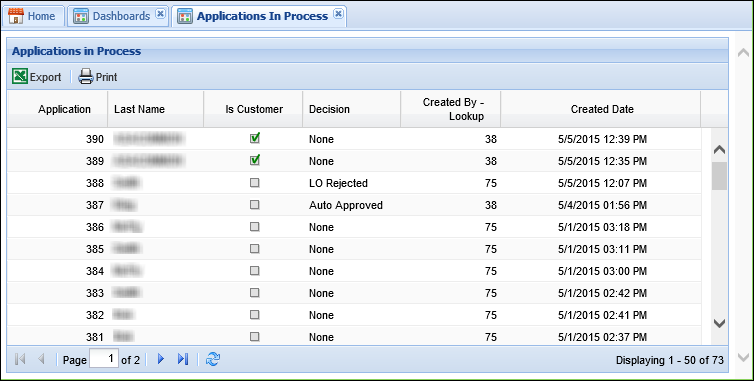Click the page number input field
The width and height of the screenshot is (754, 381).
click(x=104, y=359)
